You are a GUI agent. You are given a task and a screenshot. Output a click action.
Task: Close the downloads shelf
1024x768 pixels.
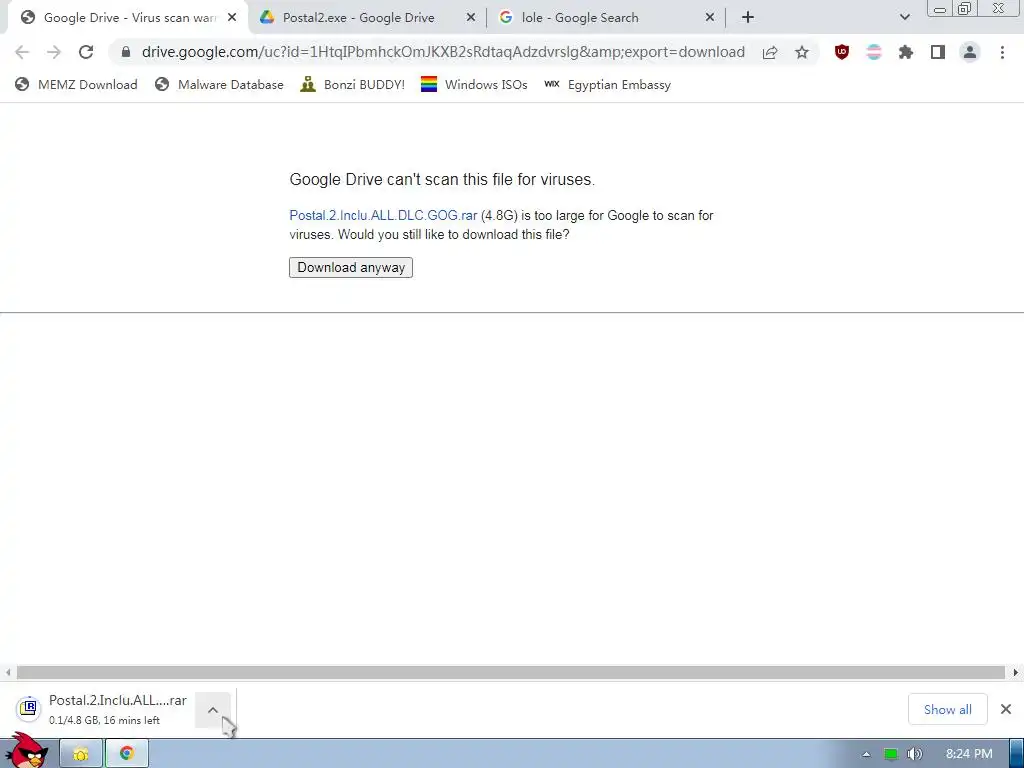1006,709
